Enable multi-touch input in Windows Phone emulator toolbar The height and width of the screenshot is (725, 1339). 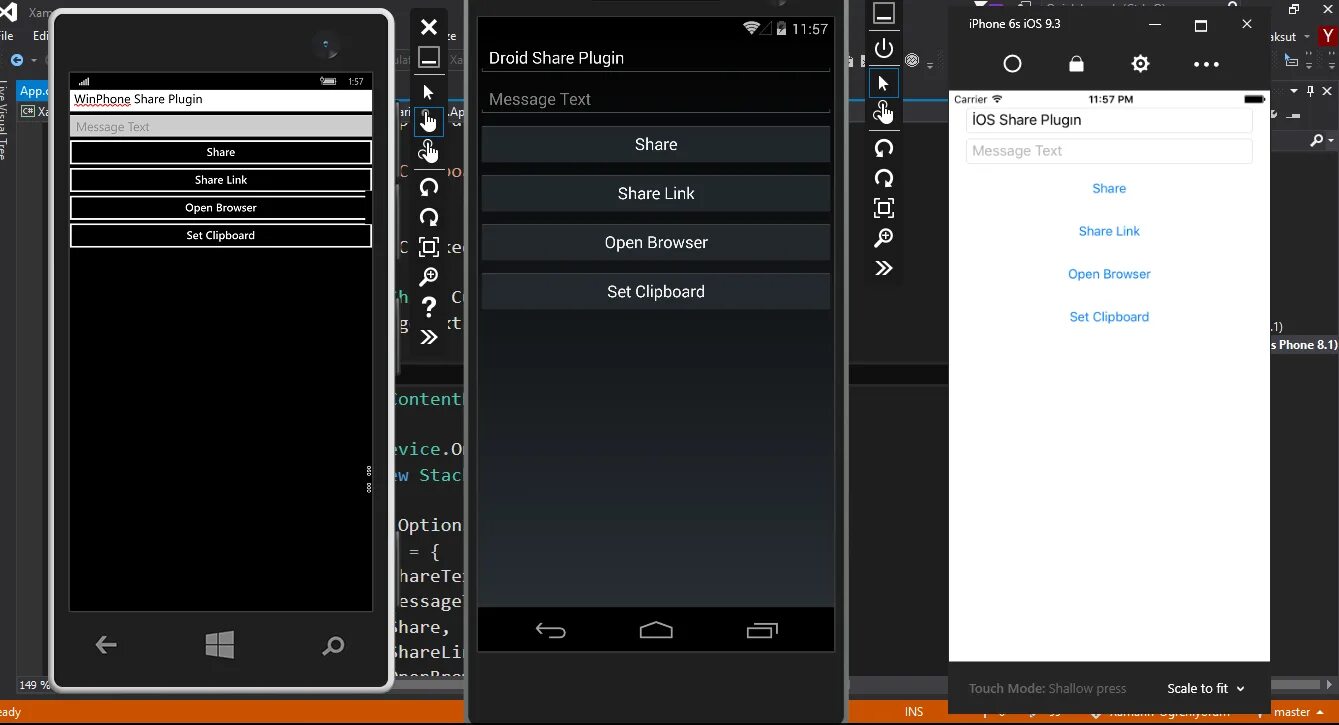pos(428,152)
